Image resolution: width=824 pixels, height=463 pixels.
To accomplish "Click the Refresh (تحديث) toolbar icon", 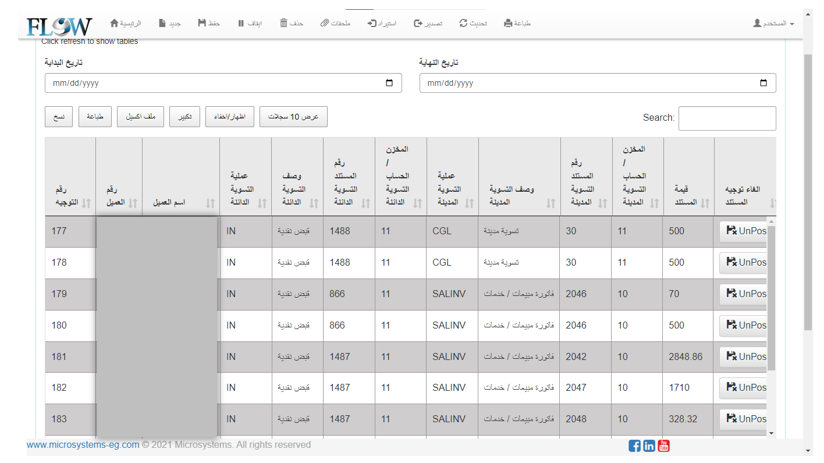I will point(463,23).
